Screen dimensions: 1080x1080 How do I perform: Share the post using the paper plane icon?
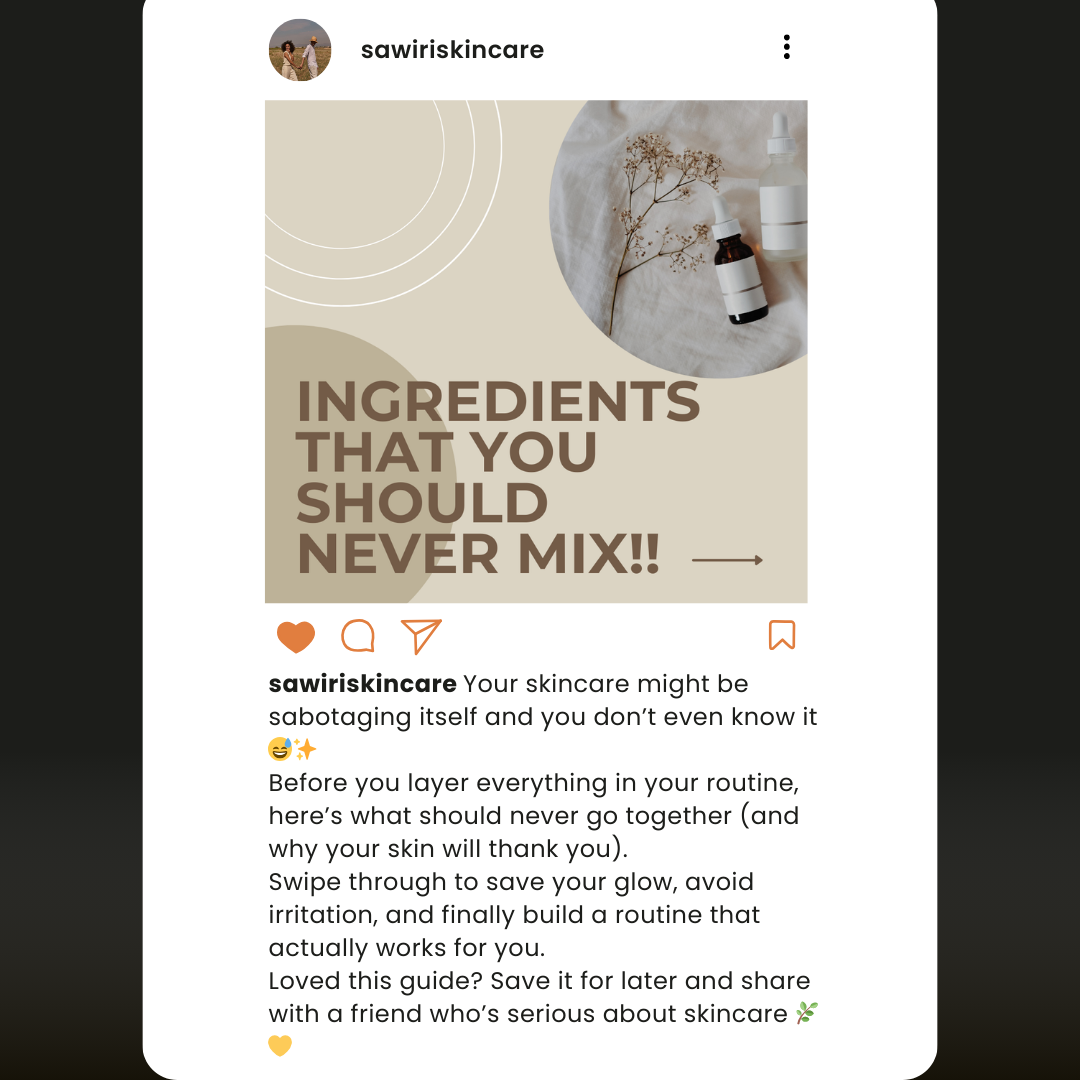click(421, 636)
